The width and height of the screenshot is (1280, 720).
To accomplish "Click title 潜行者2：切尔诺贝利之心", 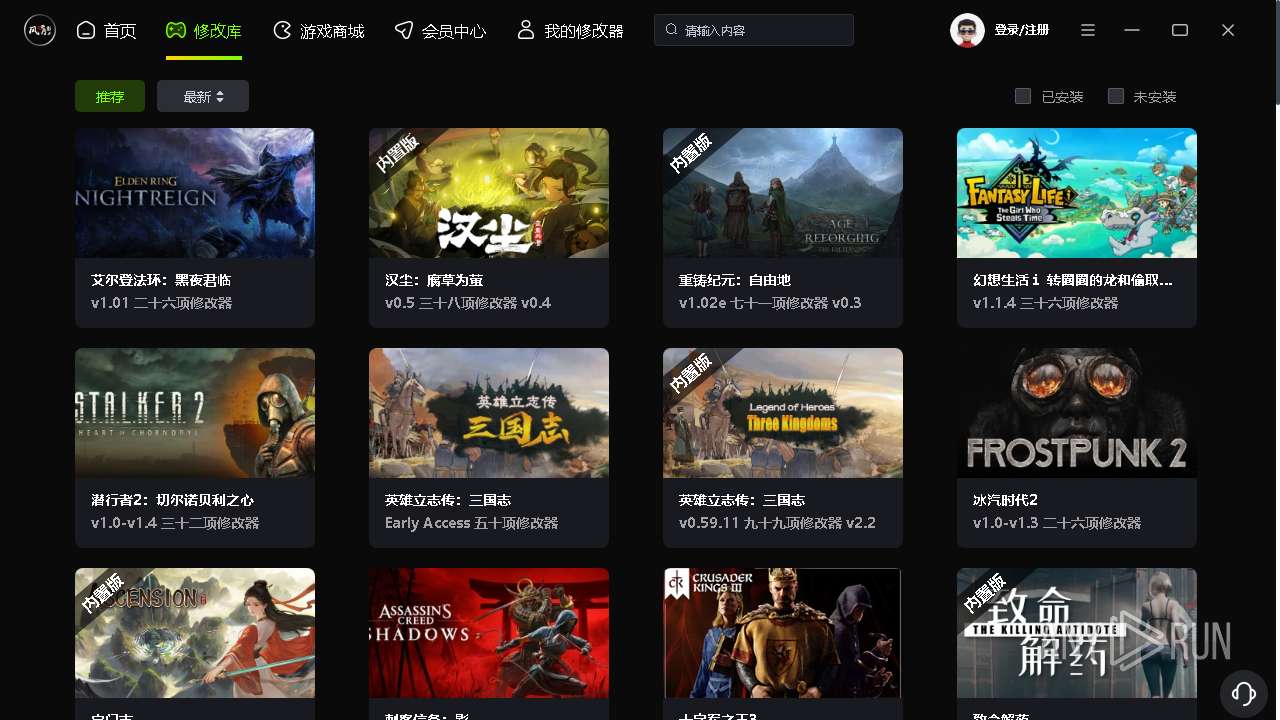I will pyautogui.click(x=172, y=500).
